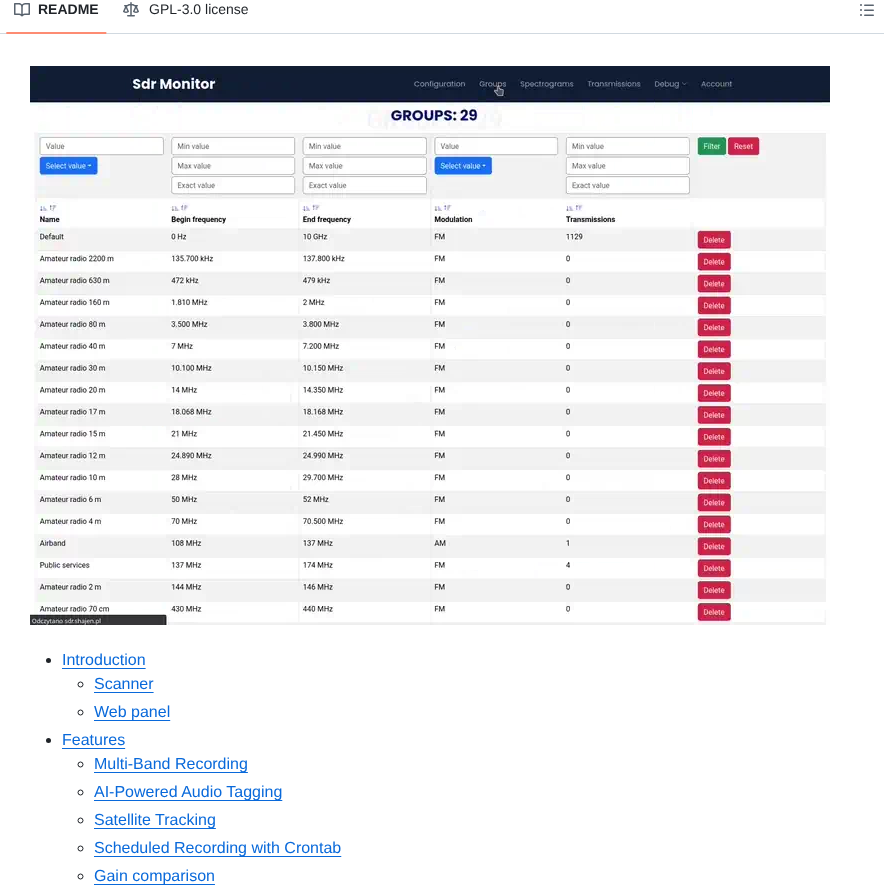Click the Begin frequency Min value field
884x885 pixels.
pyautogui.click(x=233, y=147)
